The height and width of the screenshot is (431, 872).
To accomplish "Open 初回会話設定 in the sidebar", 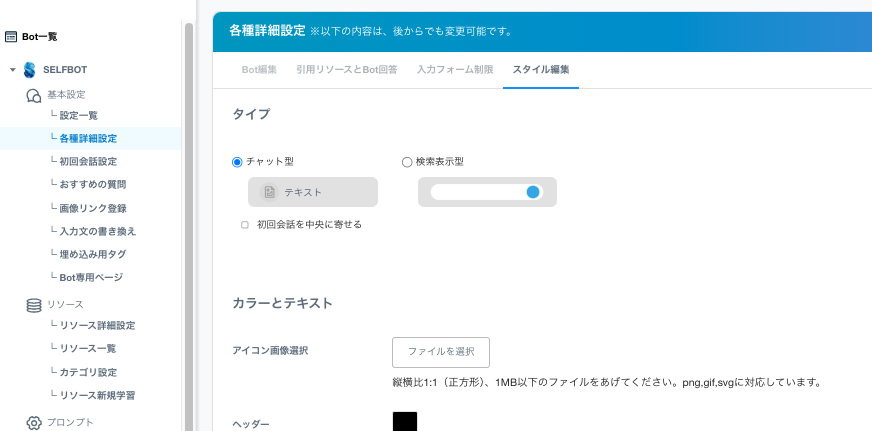I will [x=88, y=161].
